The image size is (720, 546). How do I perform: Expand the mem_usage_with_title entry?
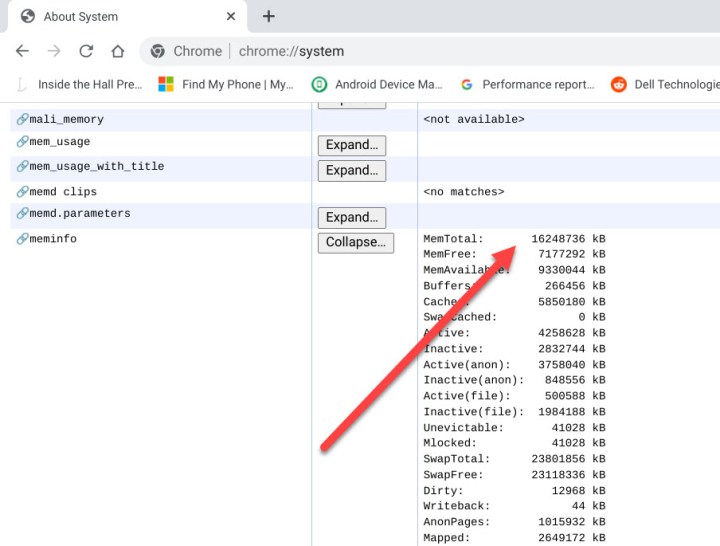(351, 170)
